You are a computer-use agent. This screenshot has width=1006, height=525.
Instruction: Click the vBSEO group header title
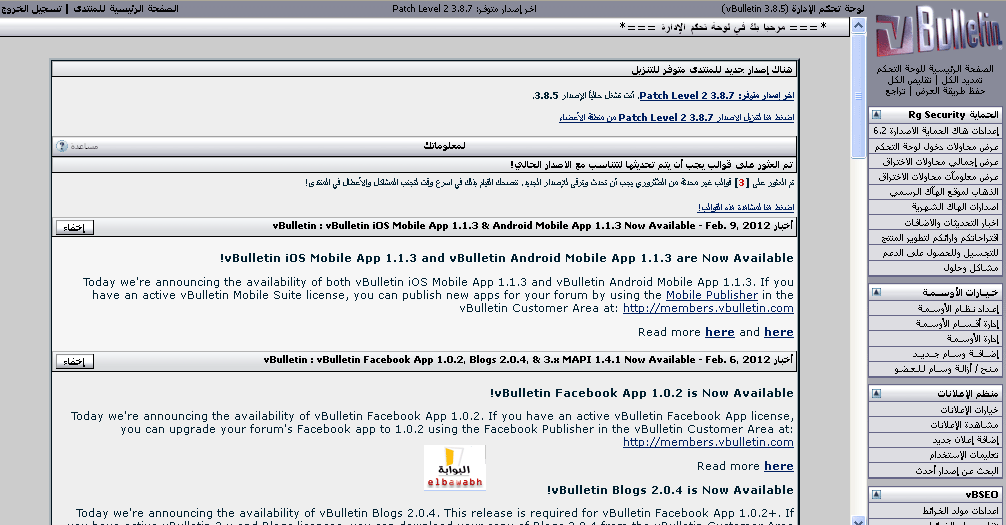point(982,495)
